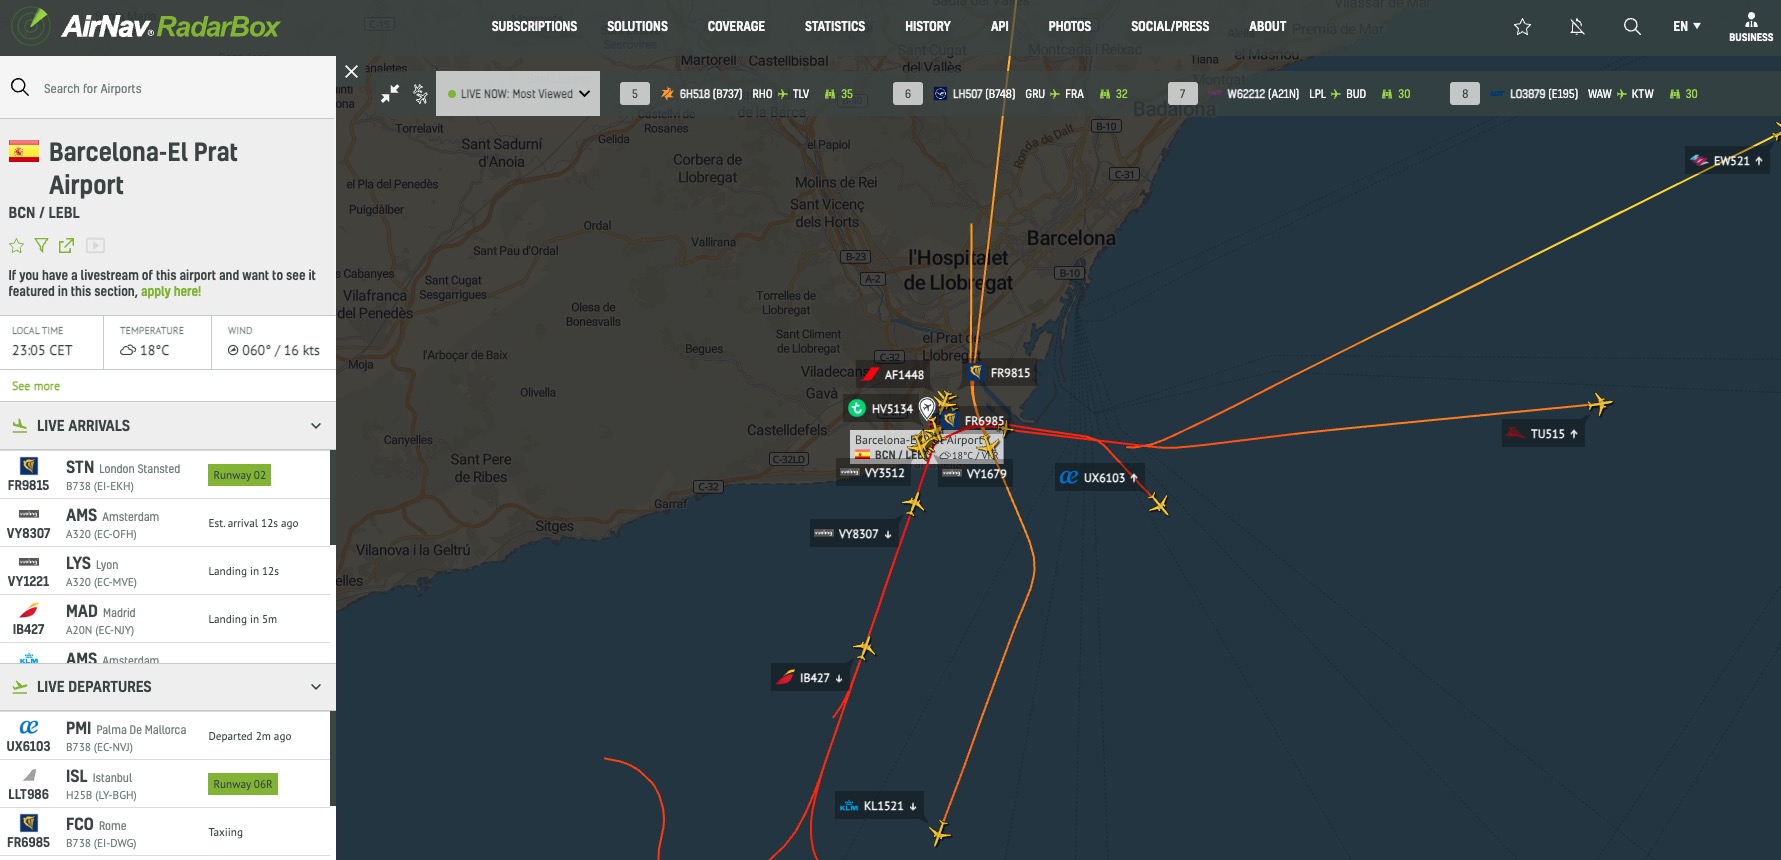Click the collapse arrows icon on map toolbar
Viewport: 1781px width, 860px height.
coord(390,94)
